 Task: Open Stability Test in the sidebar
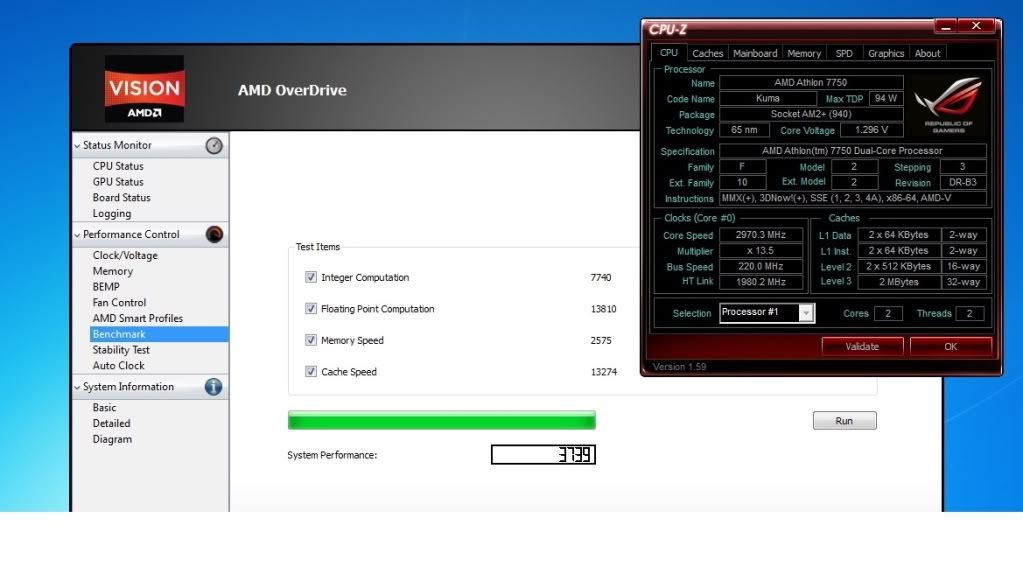point(121,350)
